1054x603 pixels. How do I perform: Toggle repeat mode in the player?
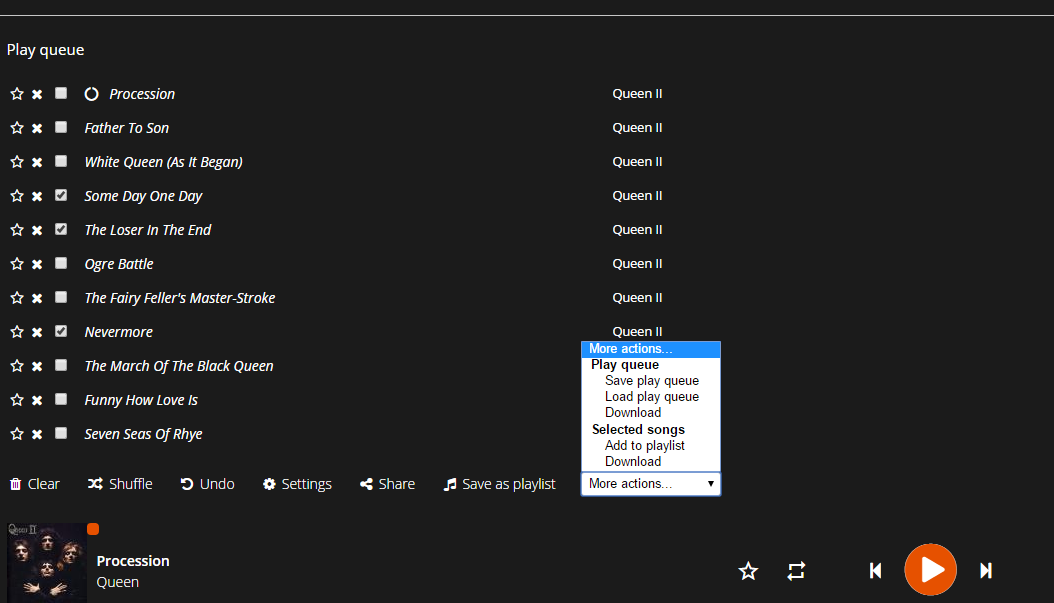797,571
